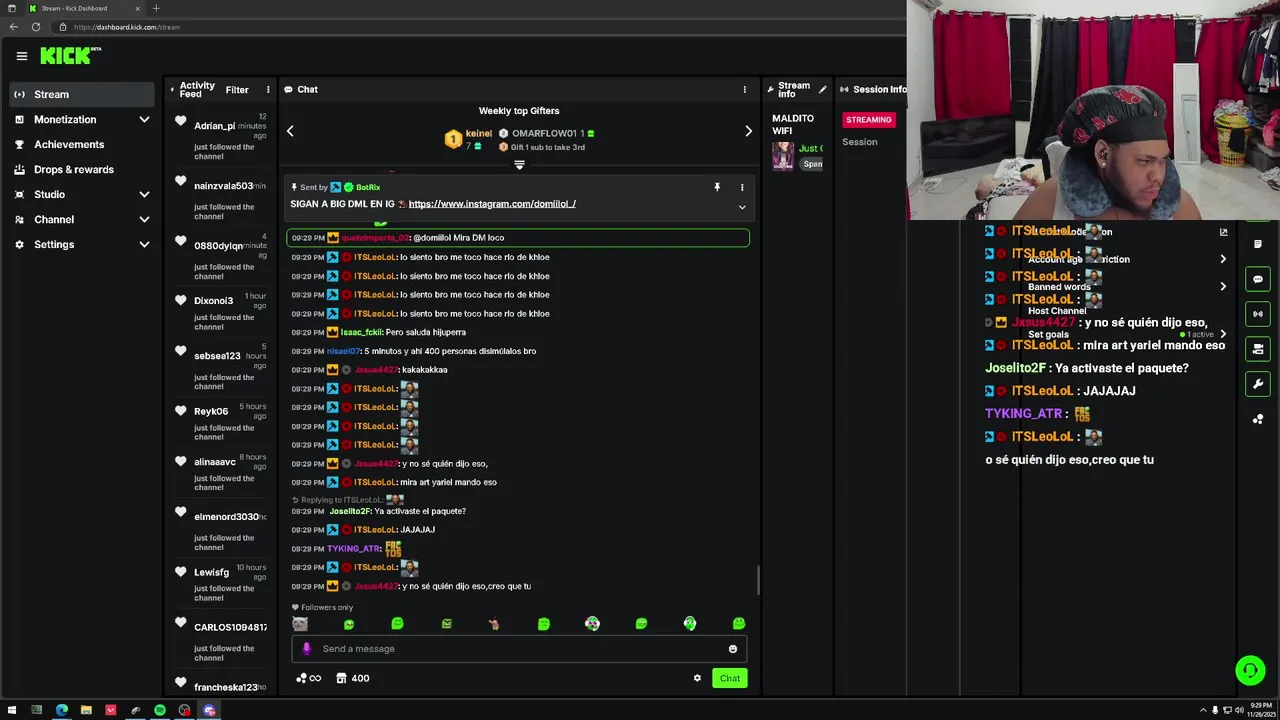The width and height of the screenshot is (1280, 720).
Task: Expand Account age restriction arrow in overlay
Action: point(1222,259)
